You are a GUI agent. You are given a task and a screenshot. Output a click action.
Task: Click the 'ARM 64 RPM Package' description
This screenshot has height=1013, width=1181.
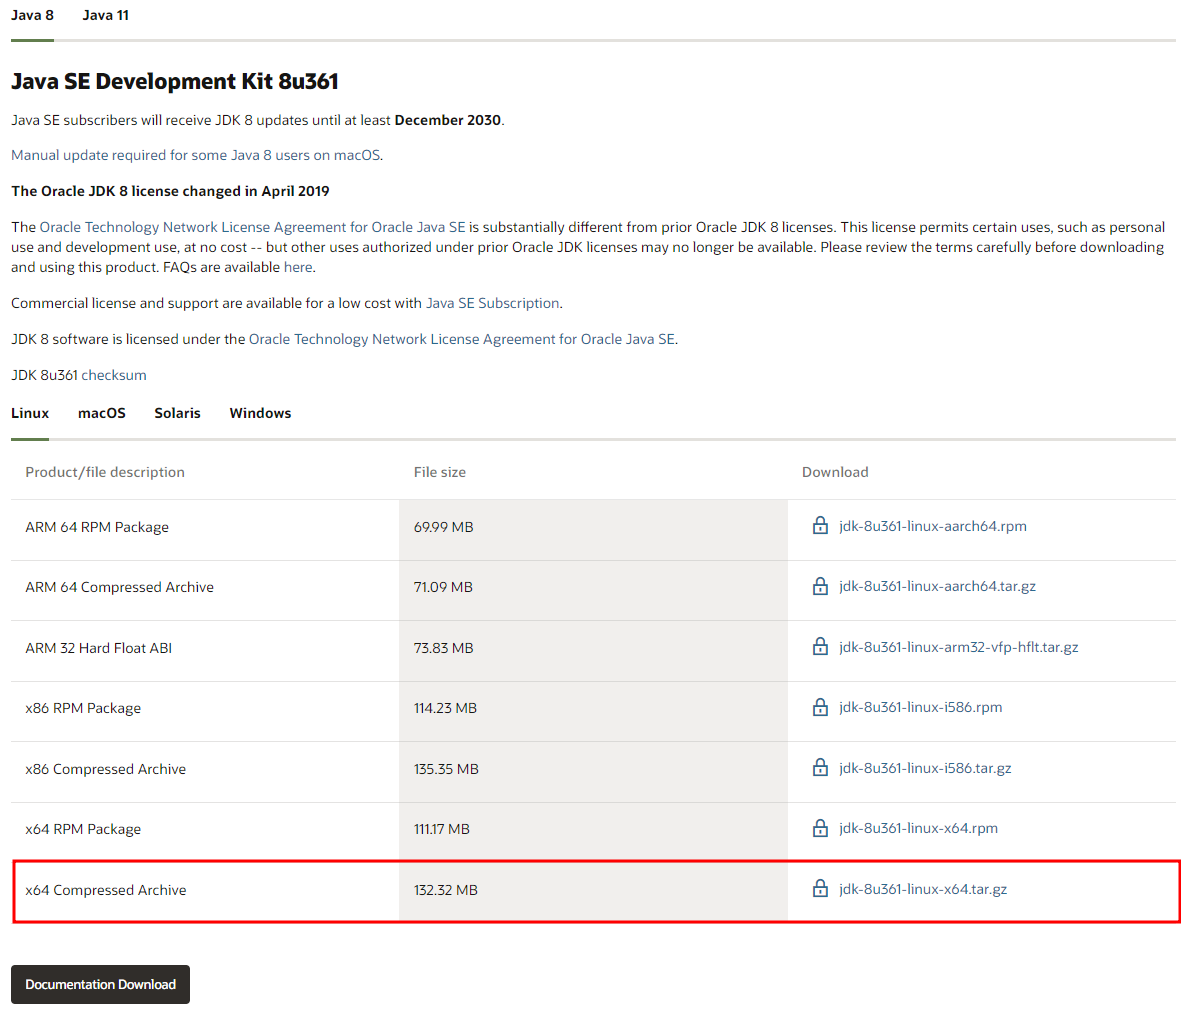(x=96, y=527)
